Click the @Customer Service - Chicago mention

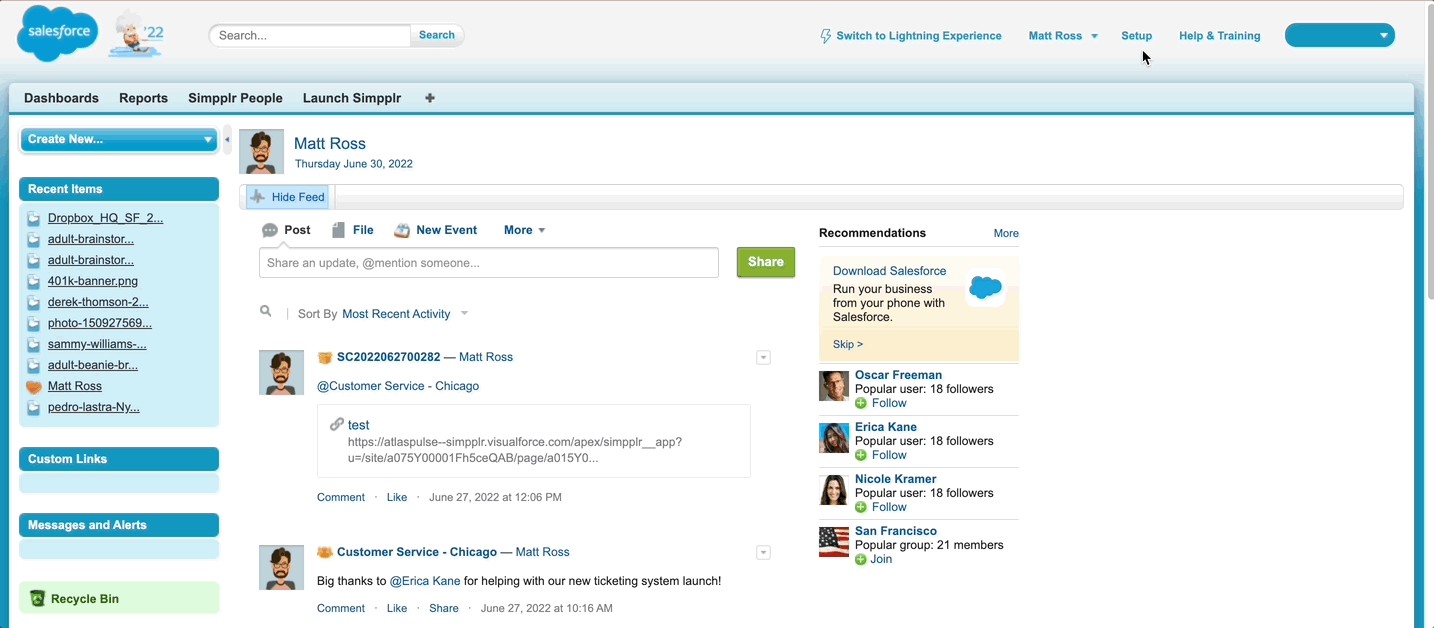click(398, 386)
